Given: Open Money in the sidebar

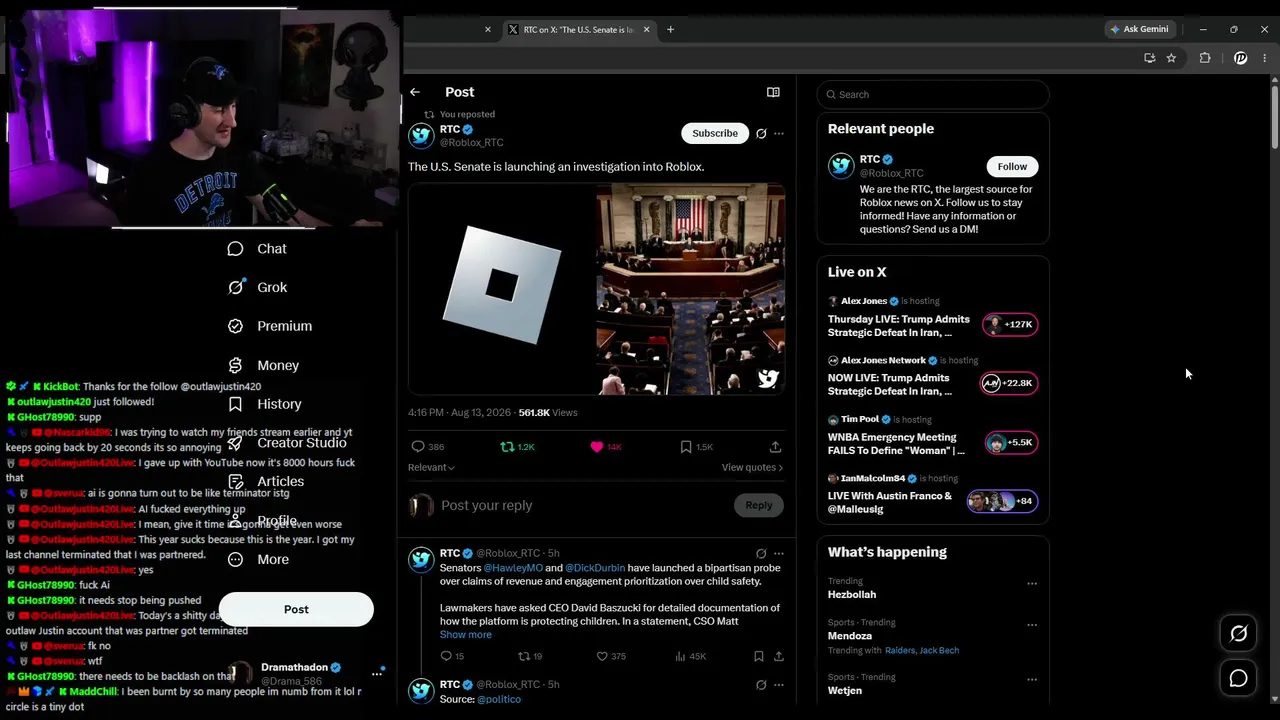Looking at the screenshot, I should tap(263, 366).
